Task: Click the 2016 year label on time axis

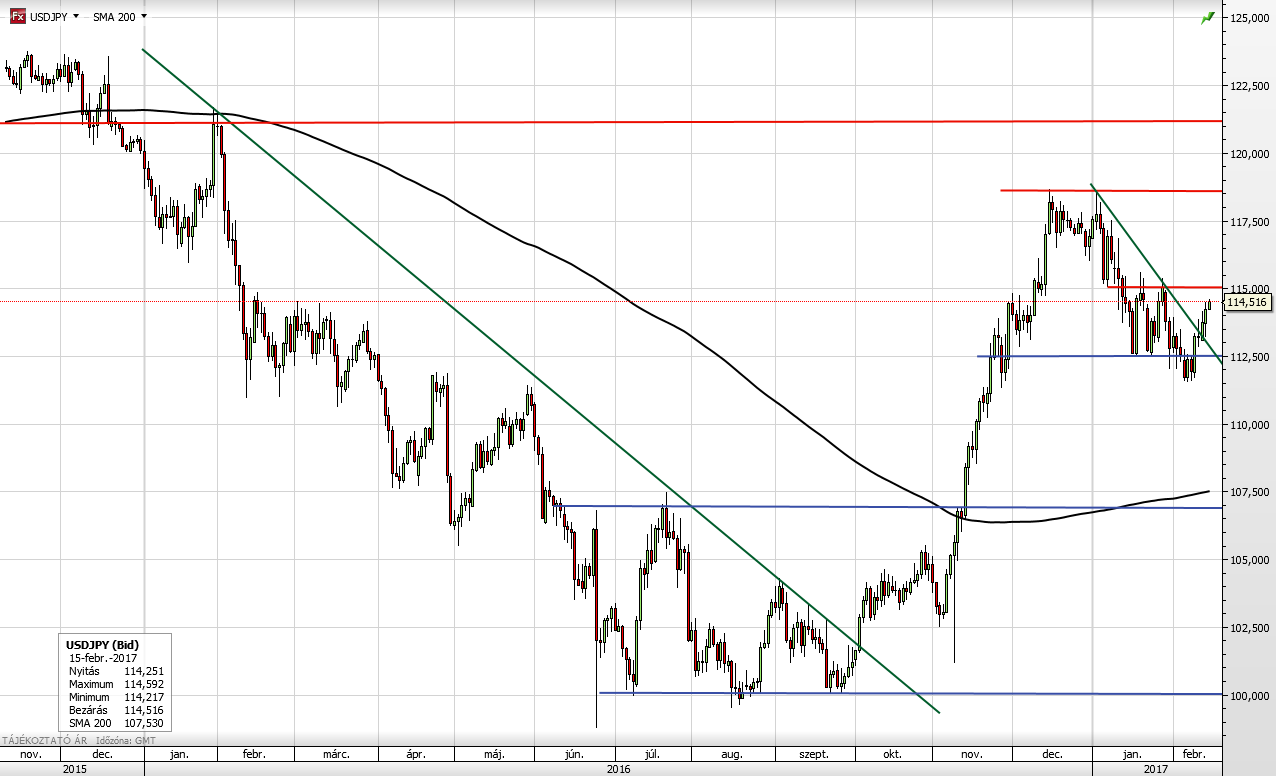Action: pos(618,768)
